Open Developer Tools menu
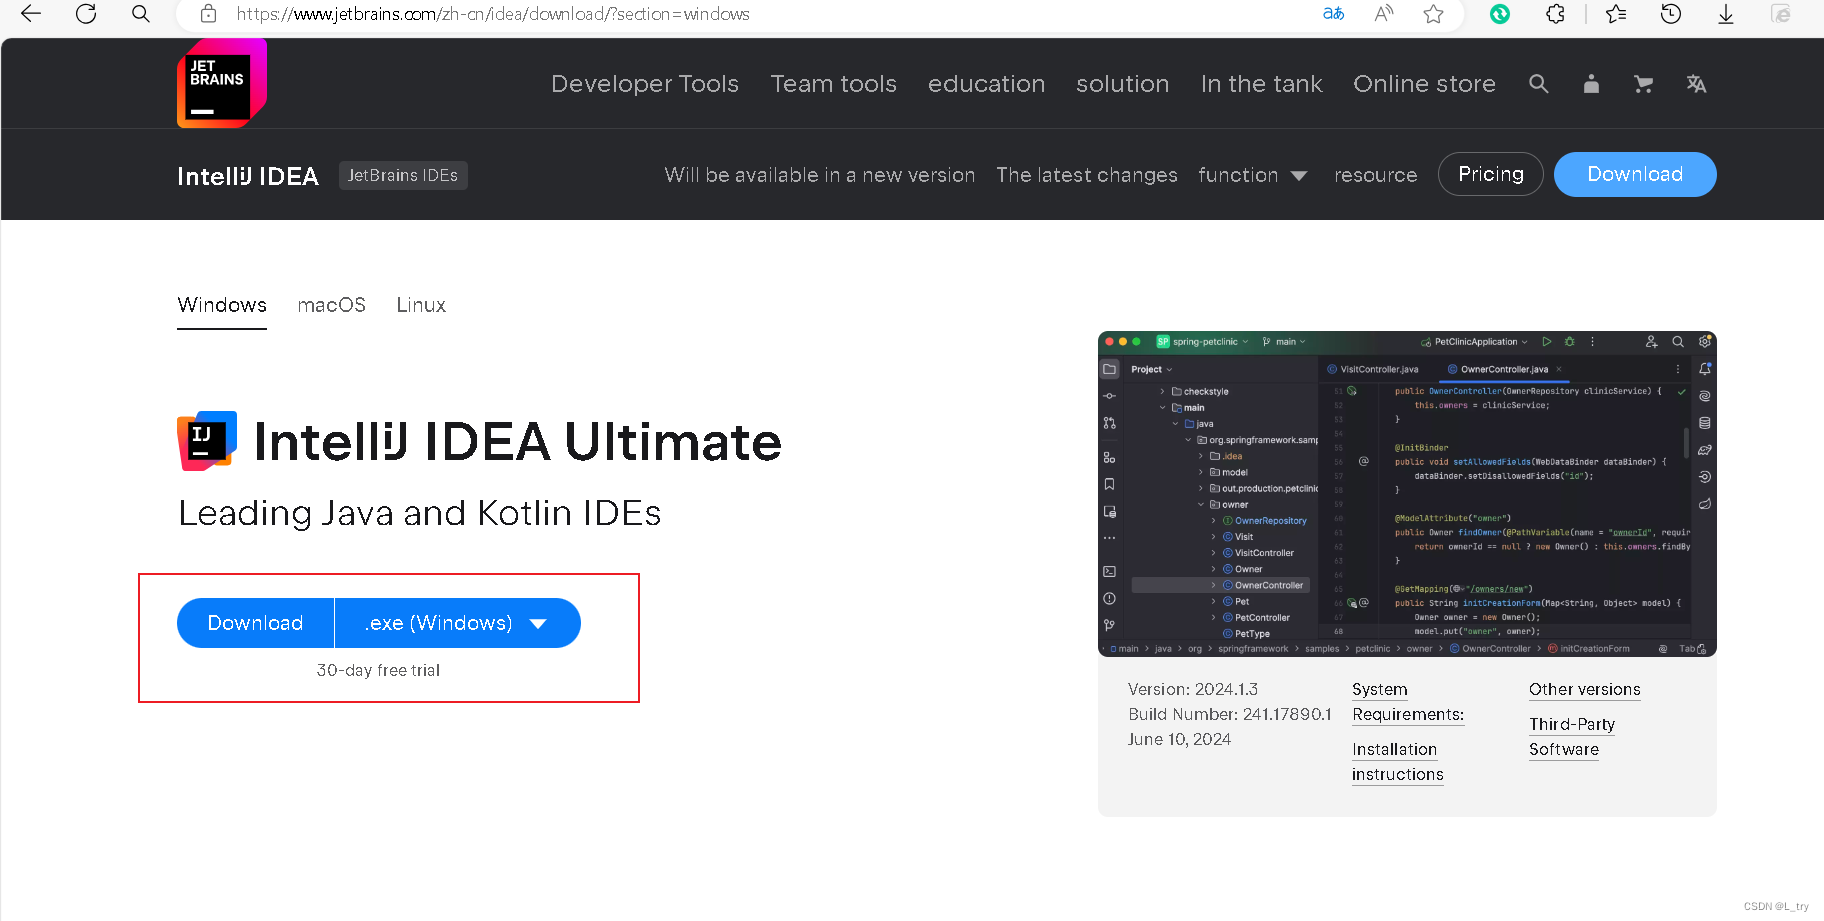The image size is (1824, 921). click(x=645, y=84)
